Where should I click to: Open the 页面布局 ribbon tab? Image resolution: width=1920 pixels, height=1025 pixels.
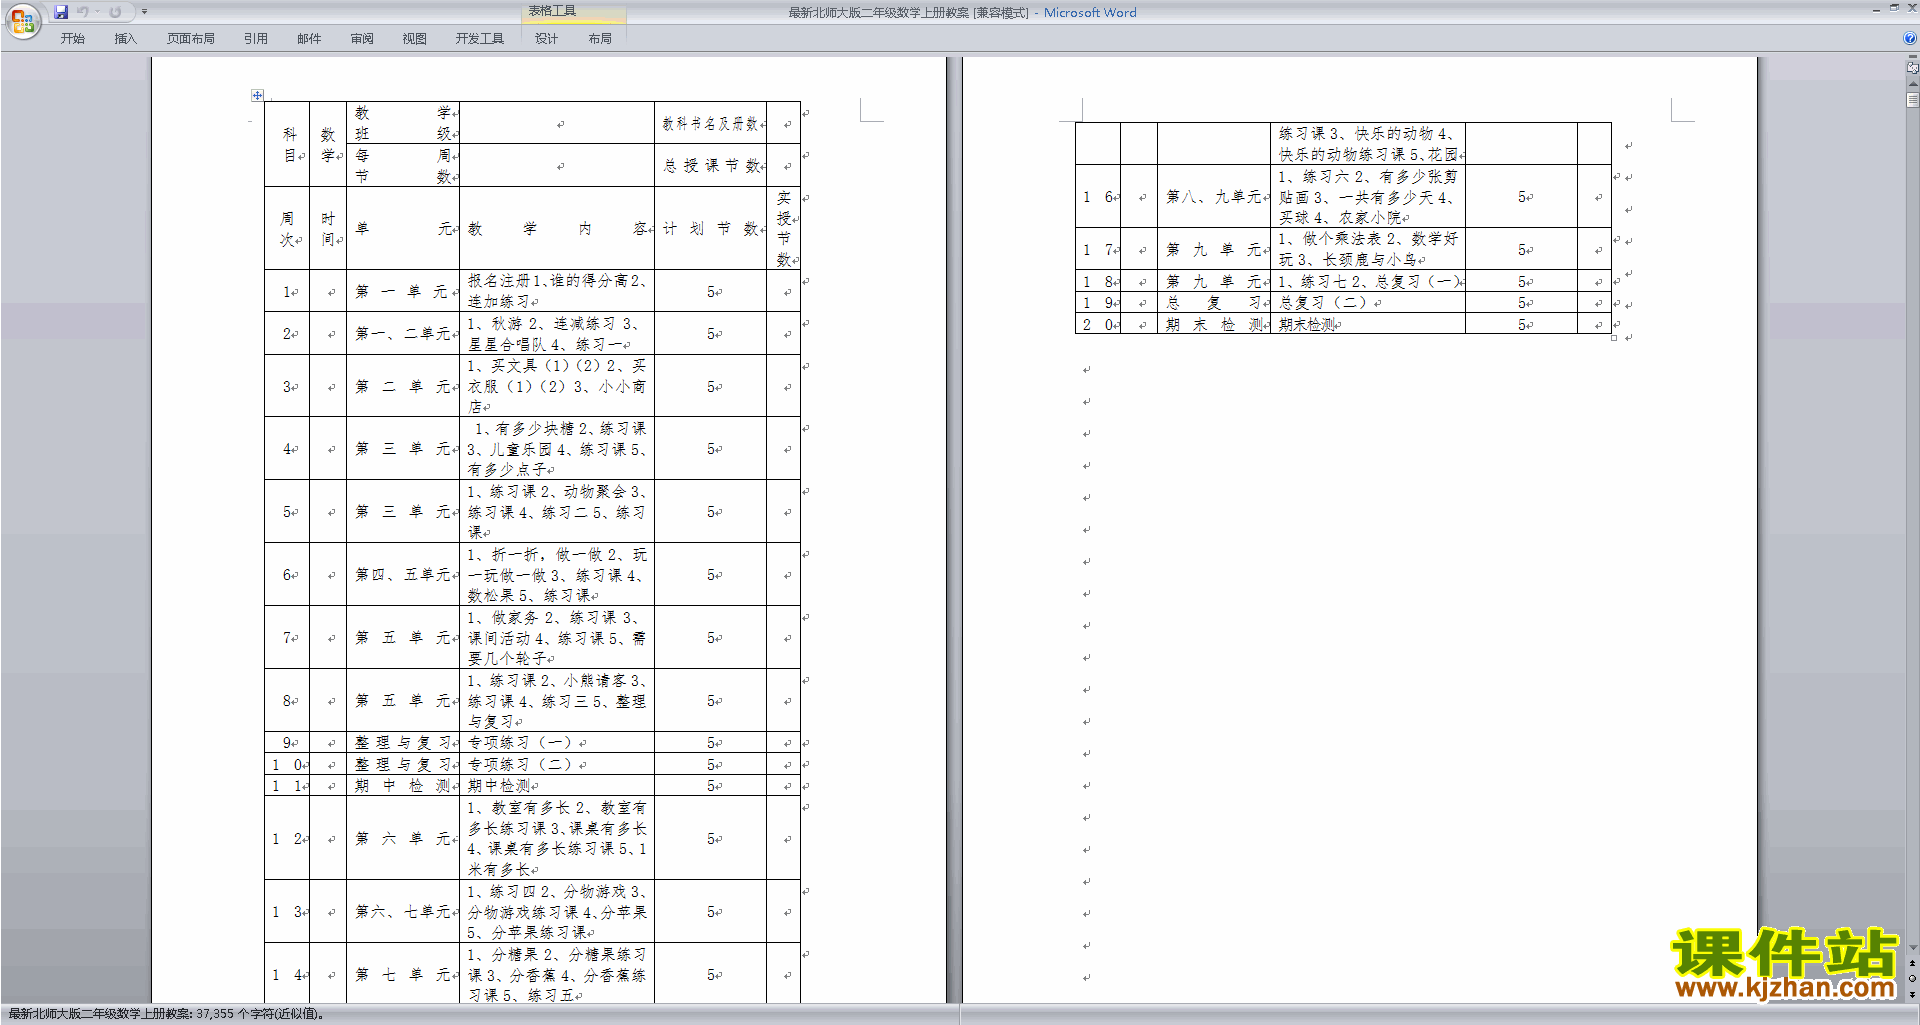click(x=191, y=39)
